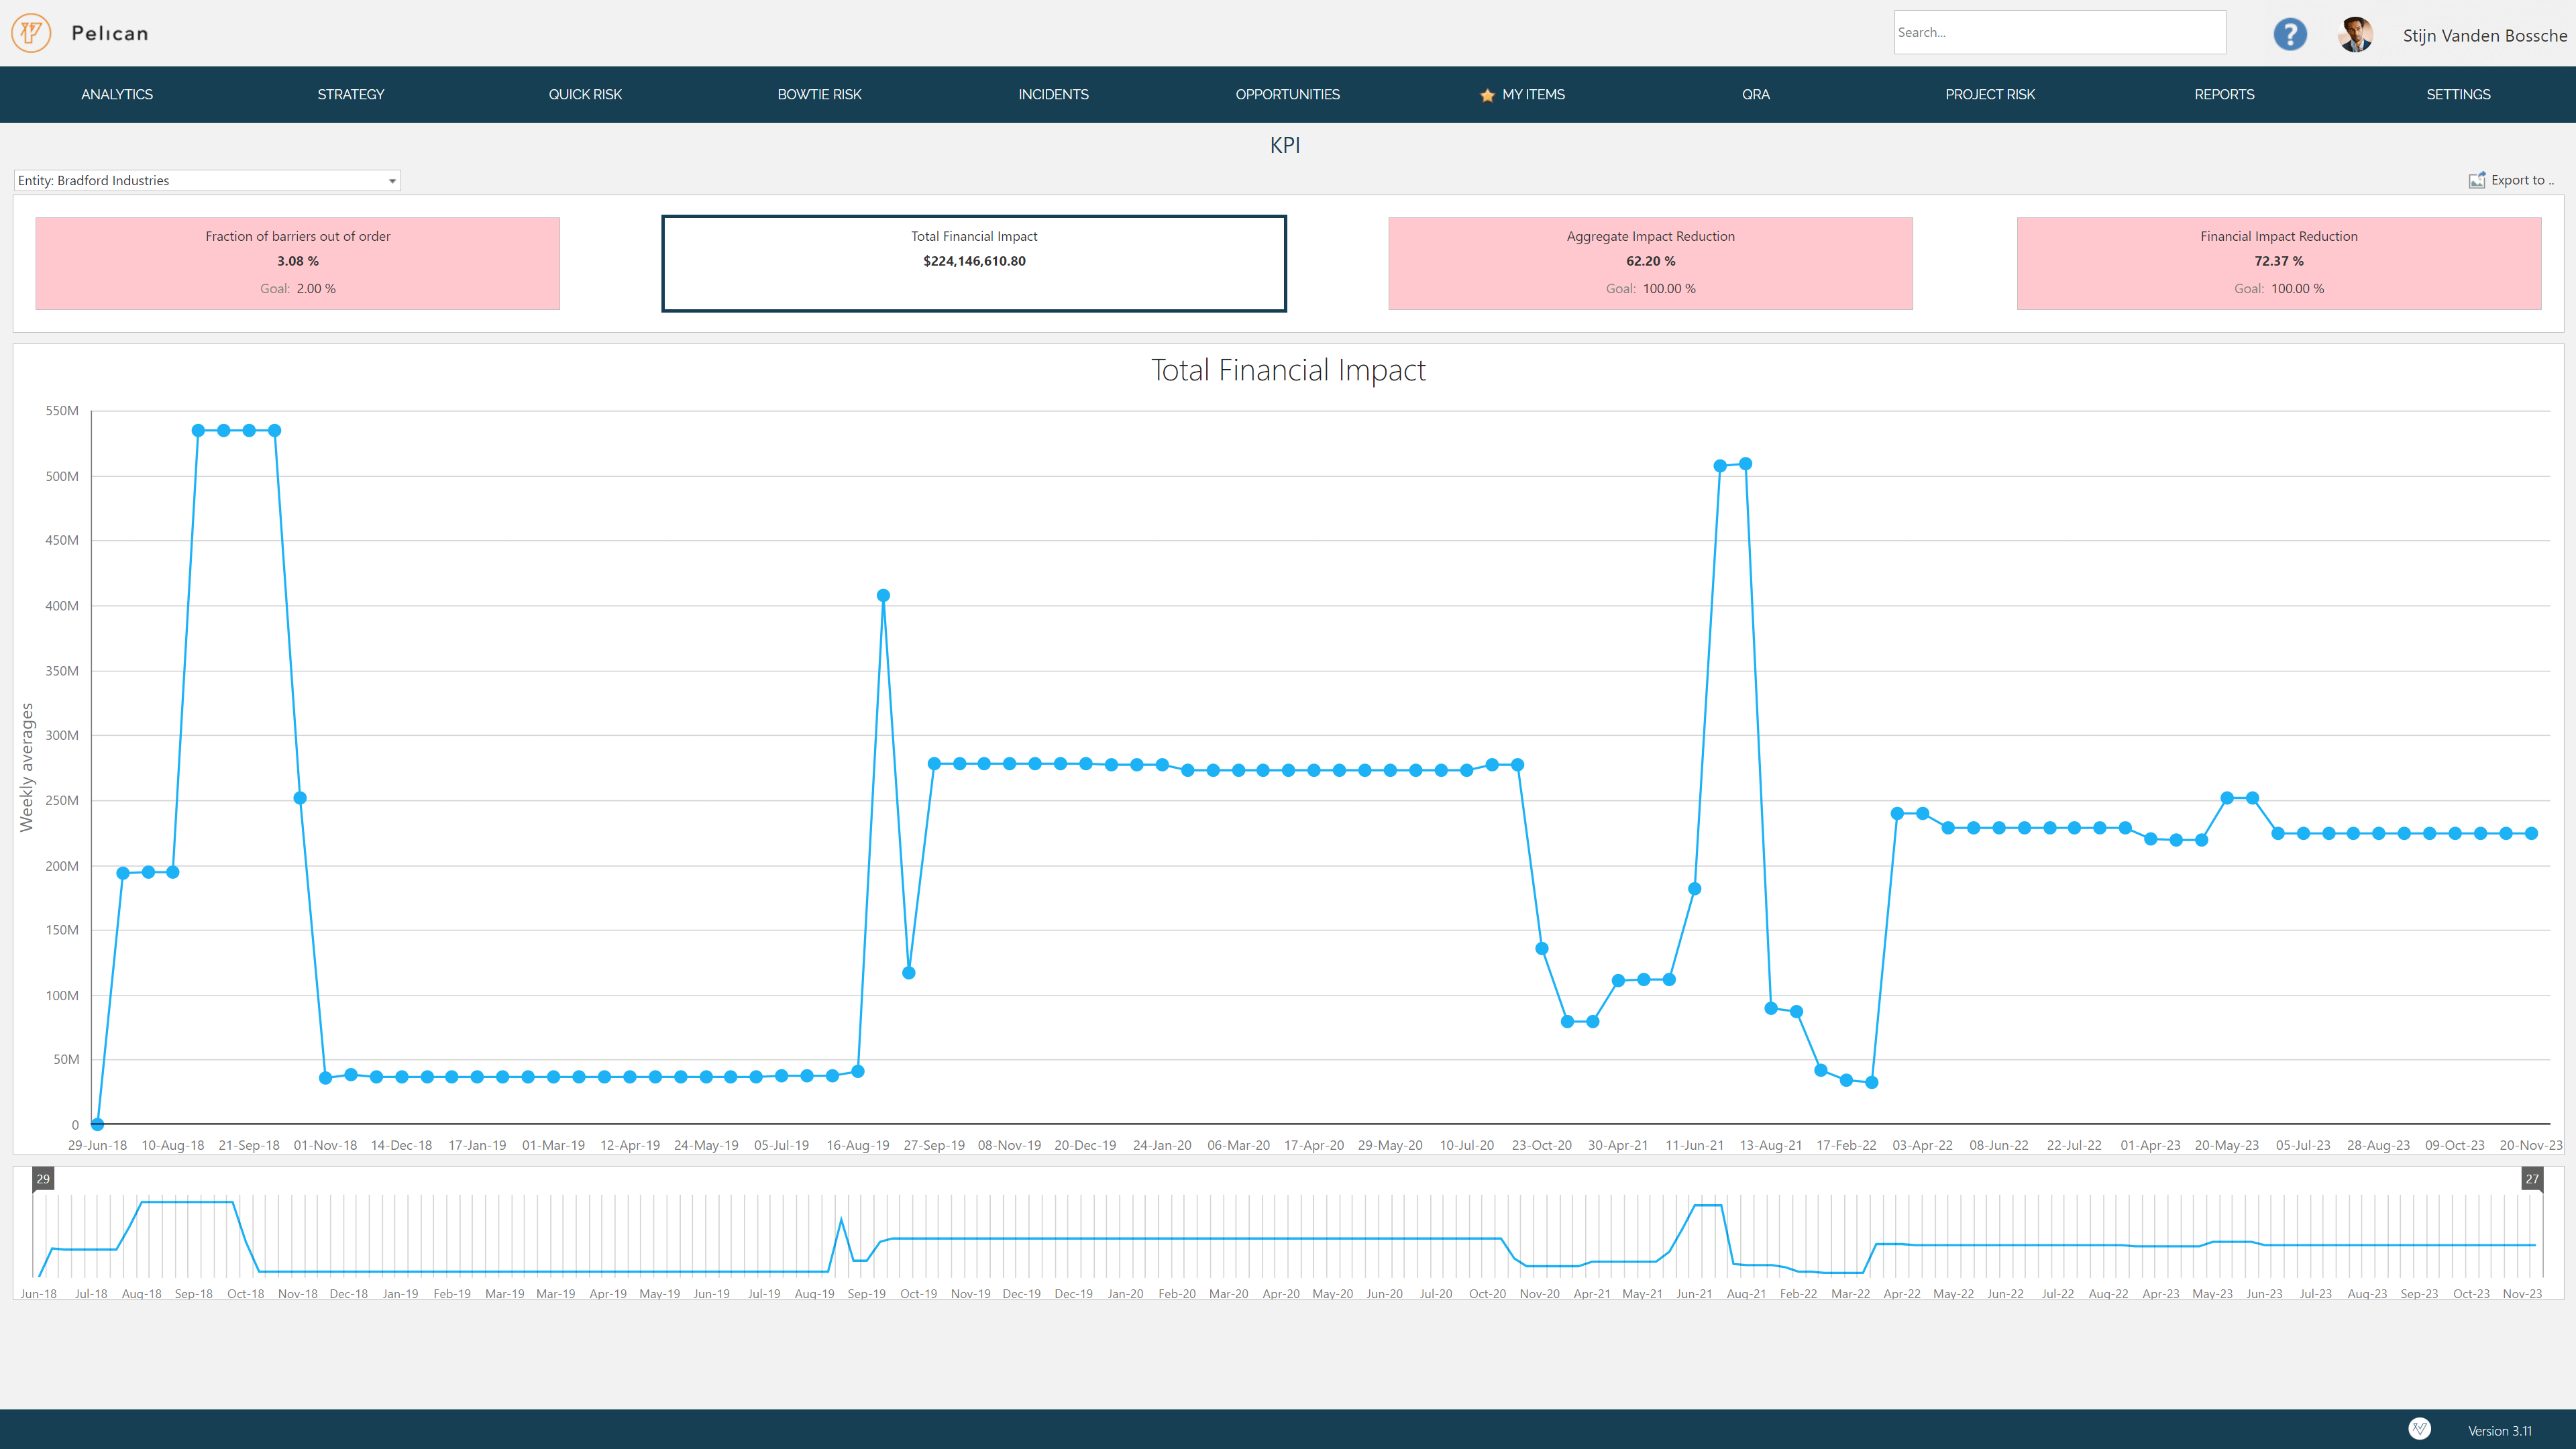This screenshot has width=2576, height=1449.
Task: Open the Entity Bradford Industries dropdown
Action: point(207,181)
